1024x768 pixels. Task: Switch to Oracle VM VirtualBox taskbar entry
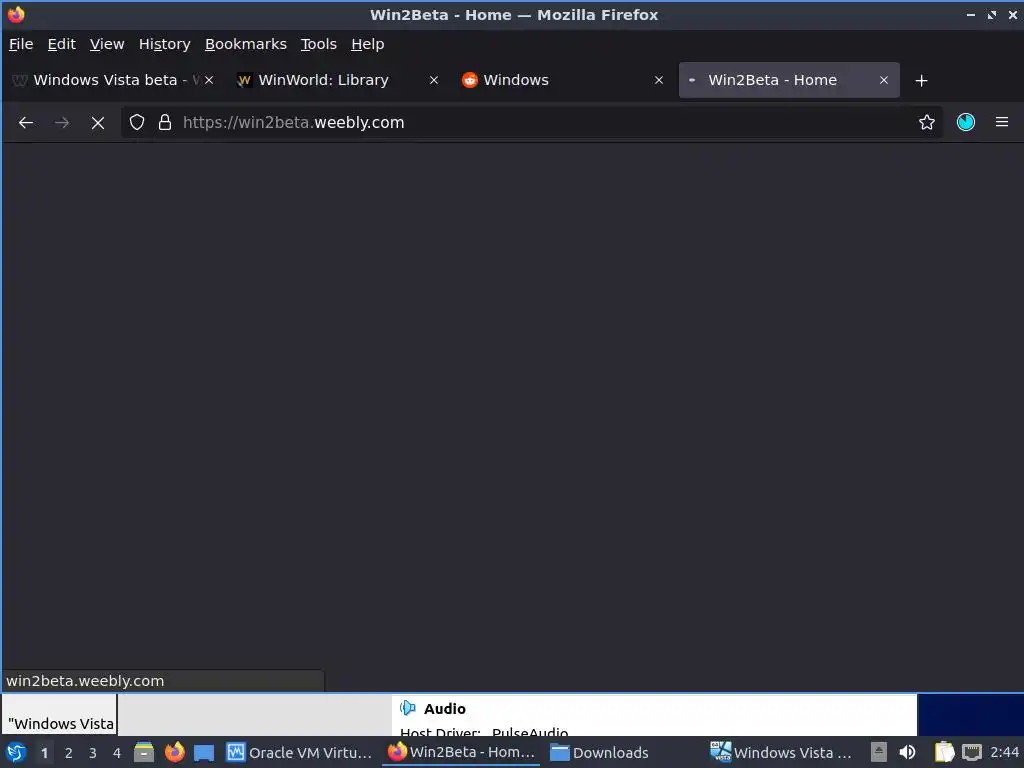click(x=299, y=752)
